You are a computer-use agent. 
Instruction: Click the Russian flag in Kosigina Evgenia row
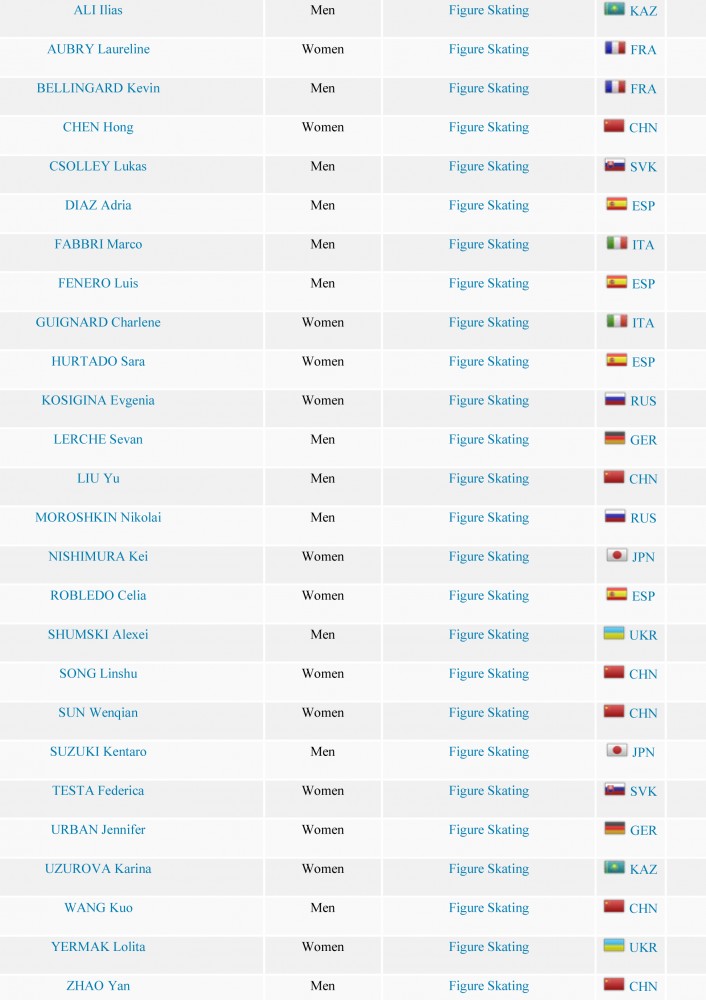tap(615, 399)
